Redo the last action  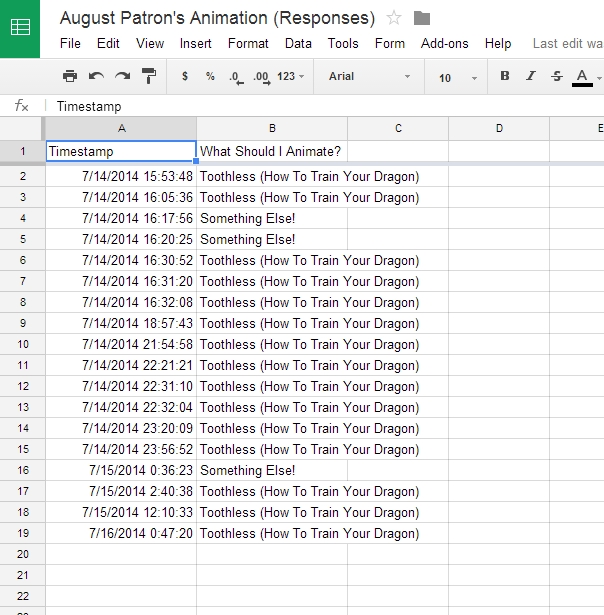122,76
